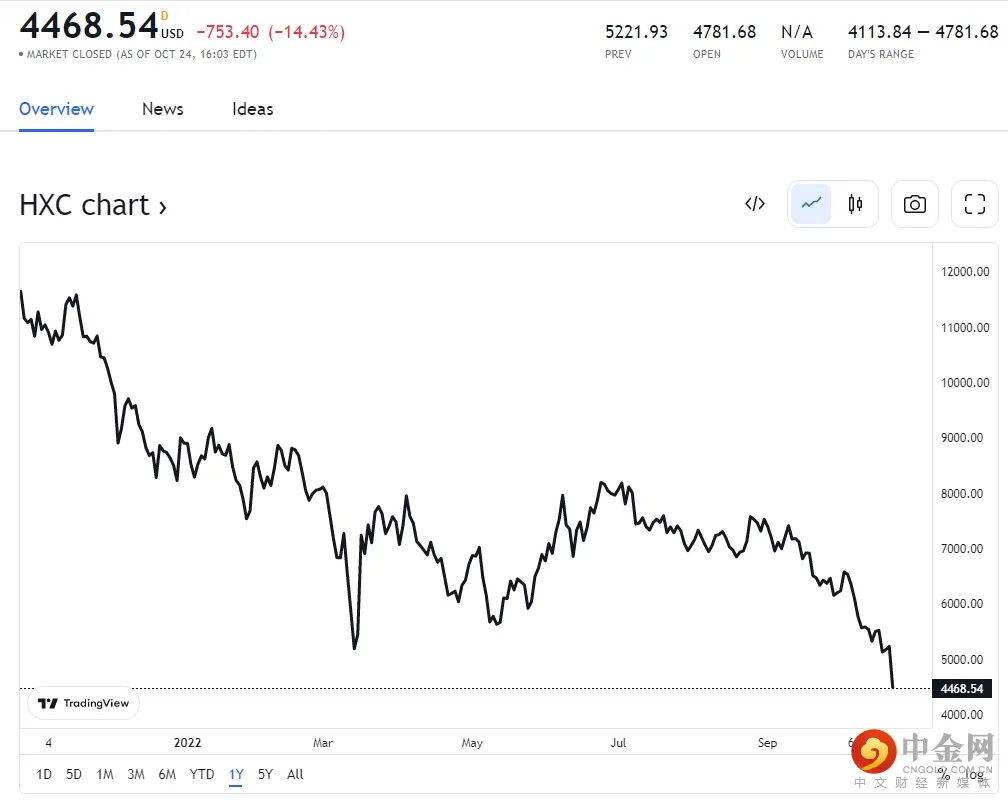The height and width of the screenshot is (801, 1008).
Task: Switch to line chart style
Action: coord(811,204)
